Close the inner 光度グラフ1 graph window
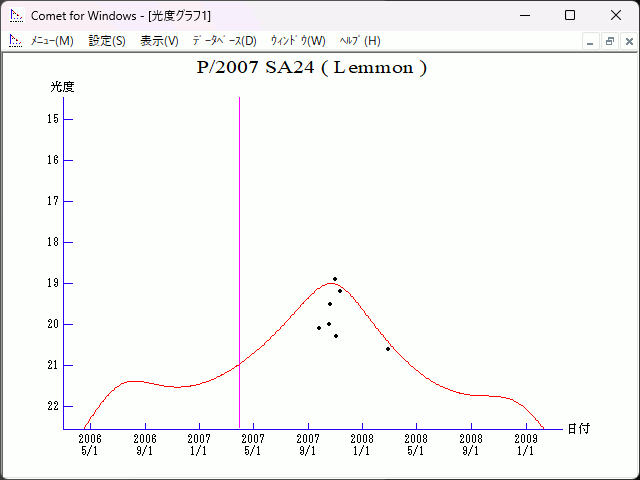 point(627,41)
